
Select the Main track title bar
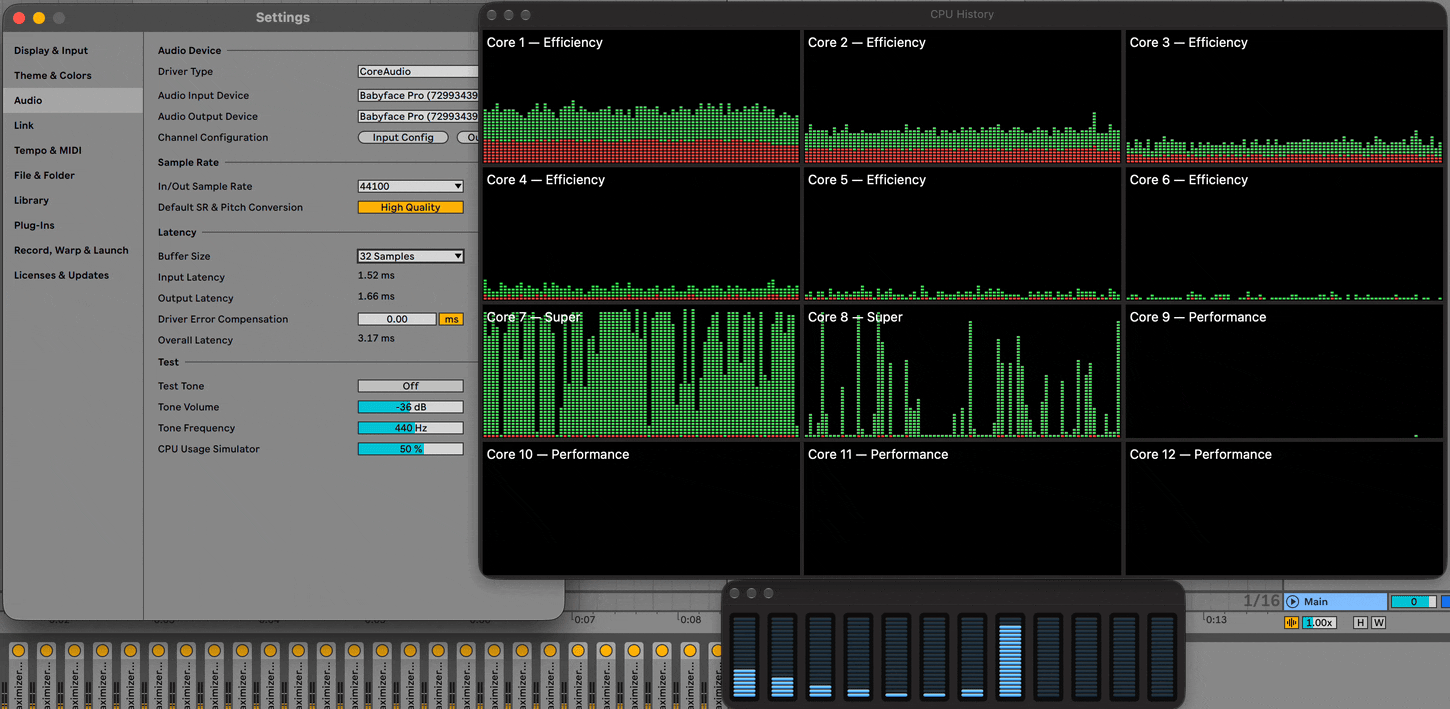pos(1336,601)
